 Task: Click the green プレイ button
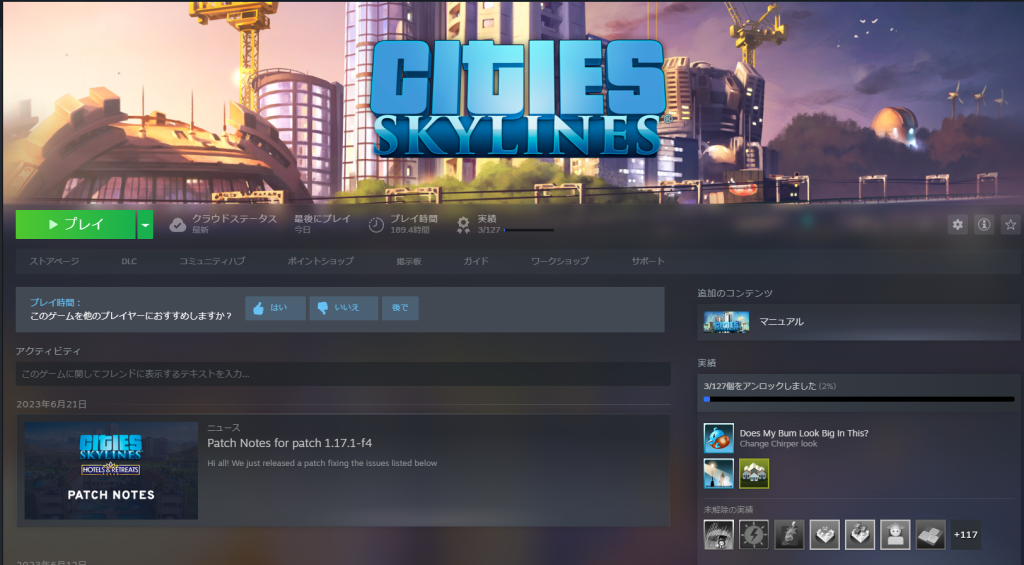[76, 225]
